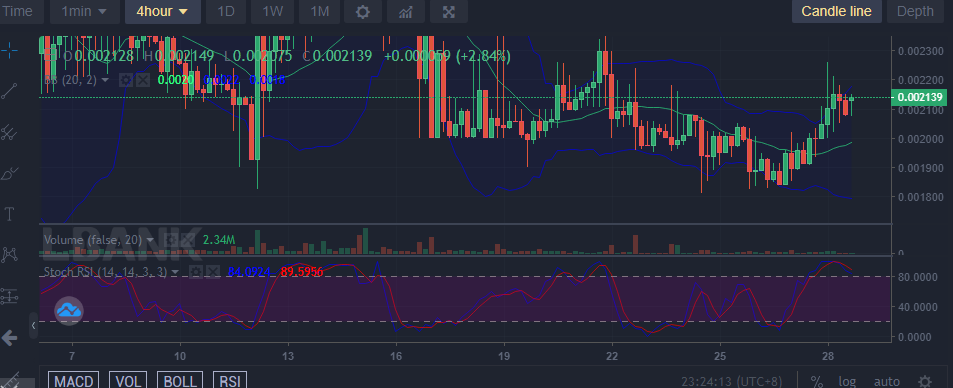Open the 4hour interval dropdown
The width and height of the screenshot is (953, 388).
click(x=162, y=12)
